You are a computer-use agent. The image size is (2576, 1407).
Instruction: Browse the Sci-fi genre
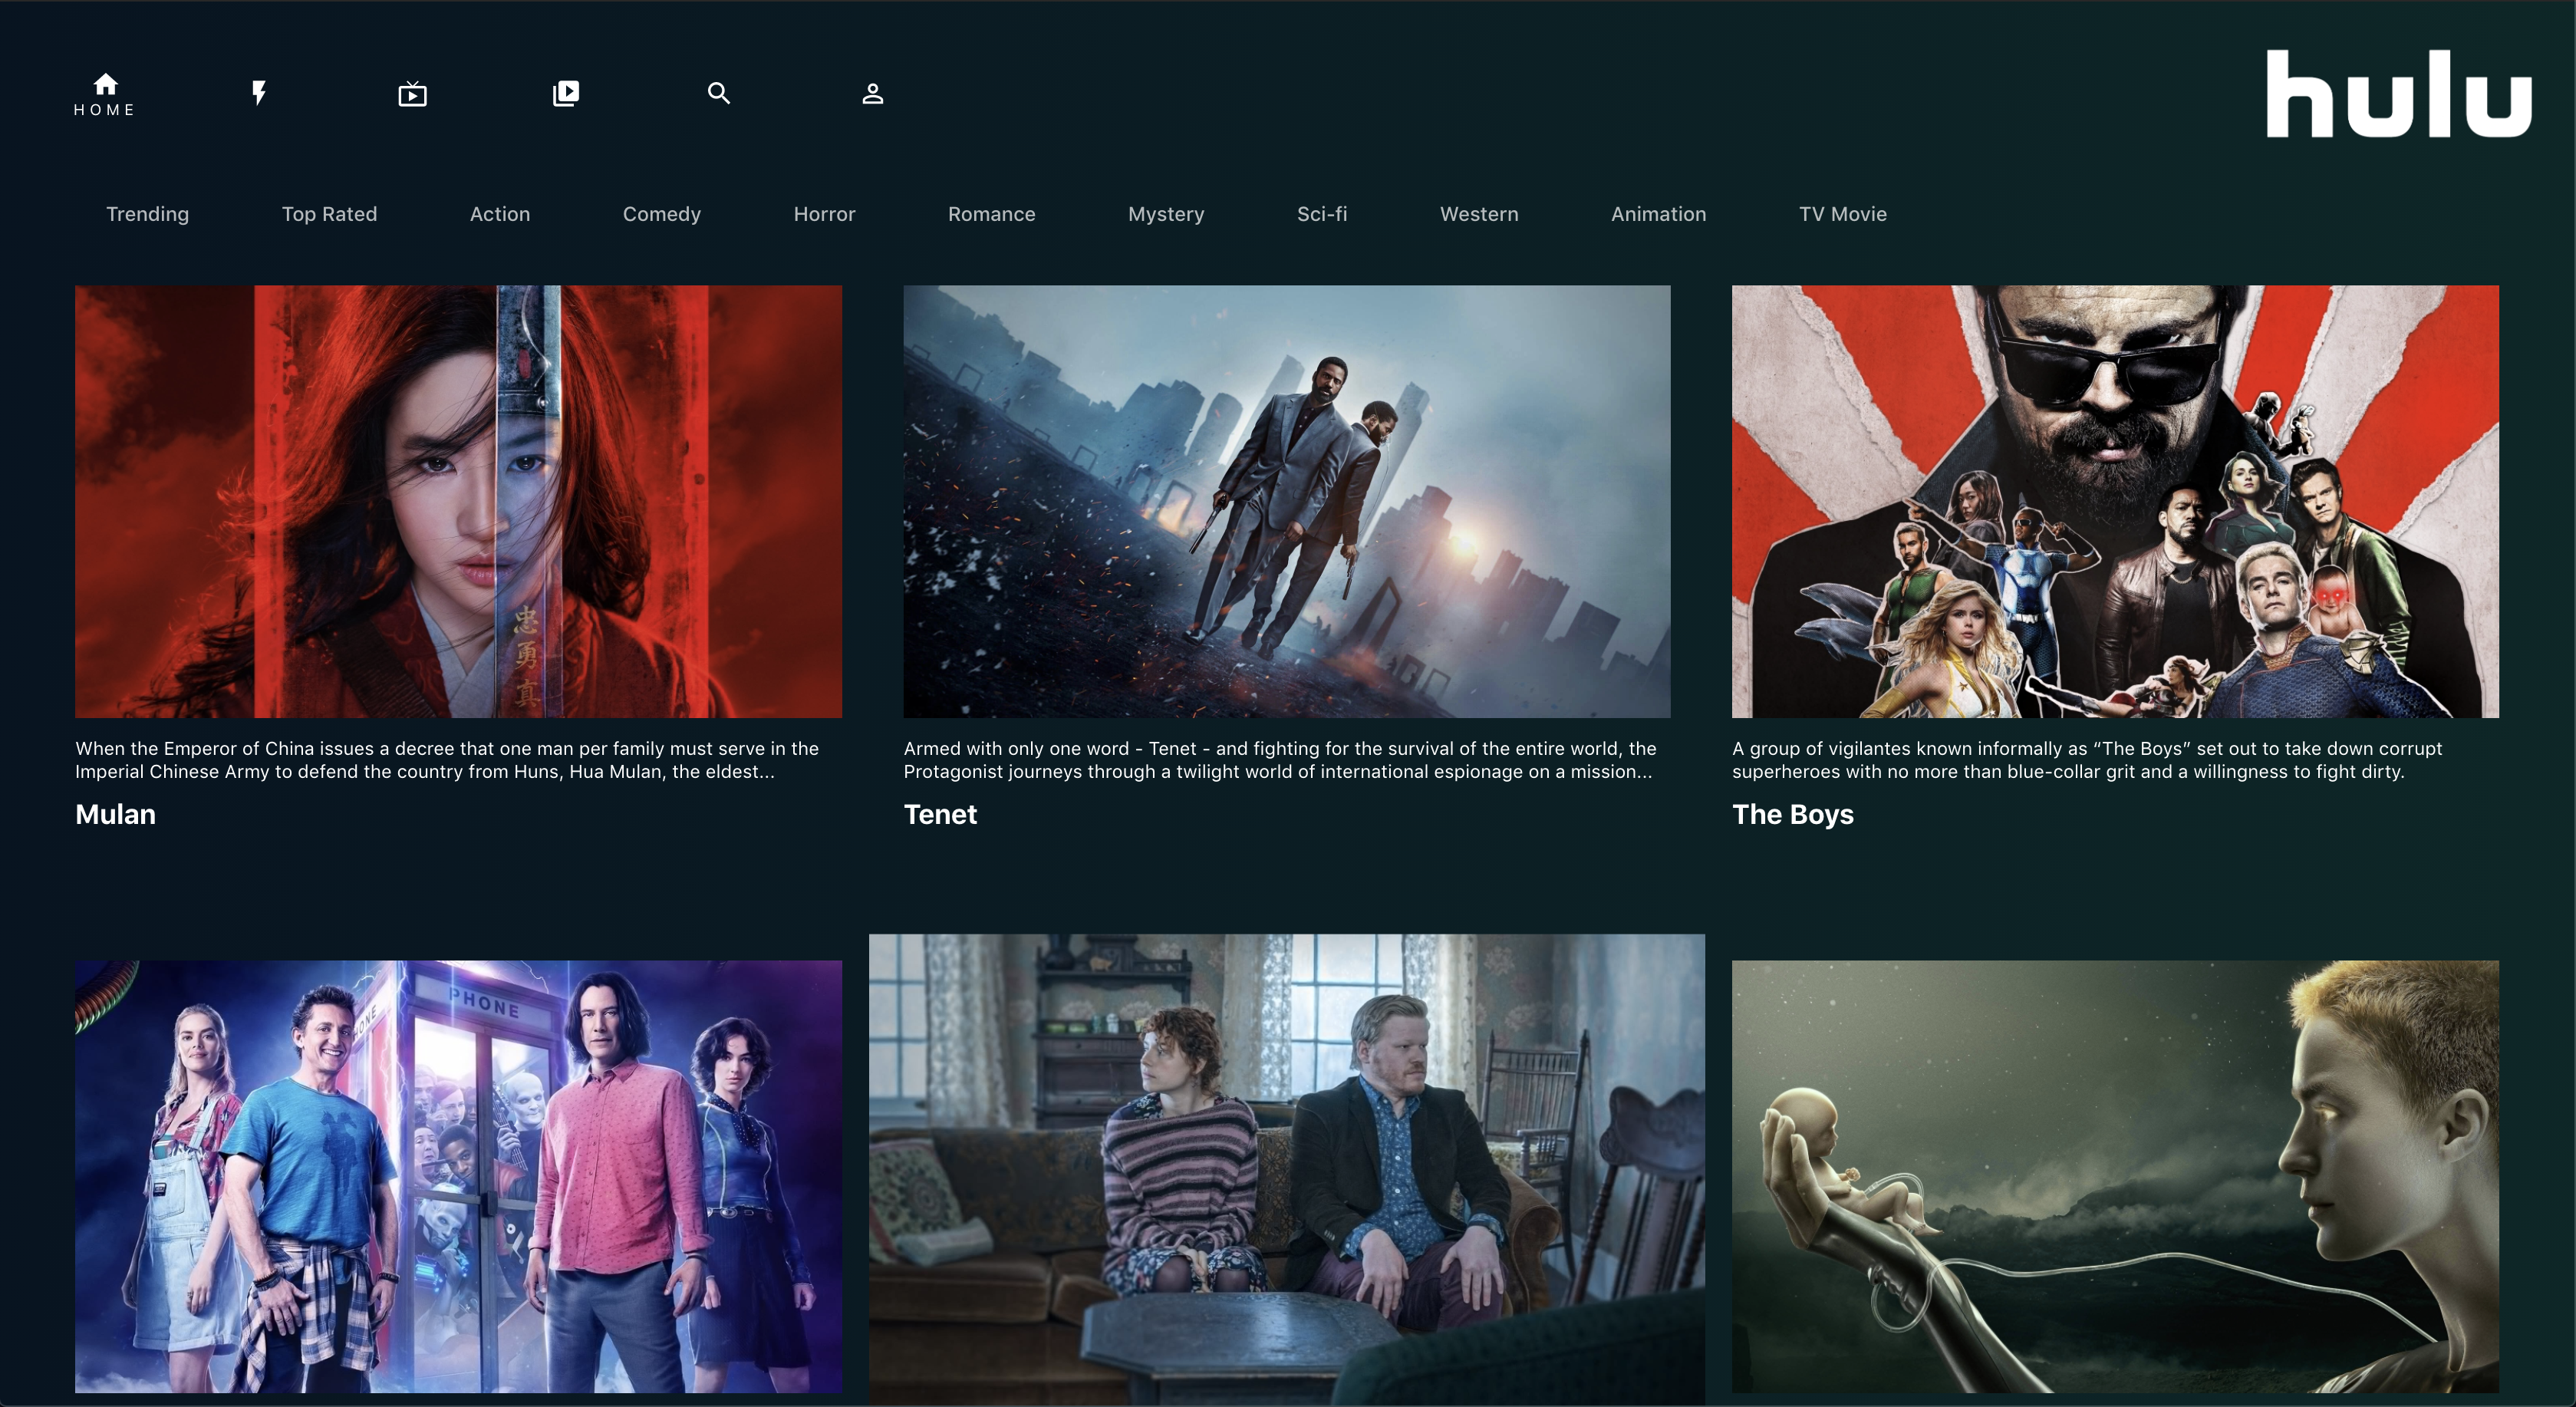coord(1322,214)
